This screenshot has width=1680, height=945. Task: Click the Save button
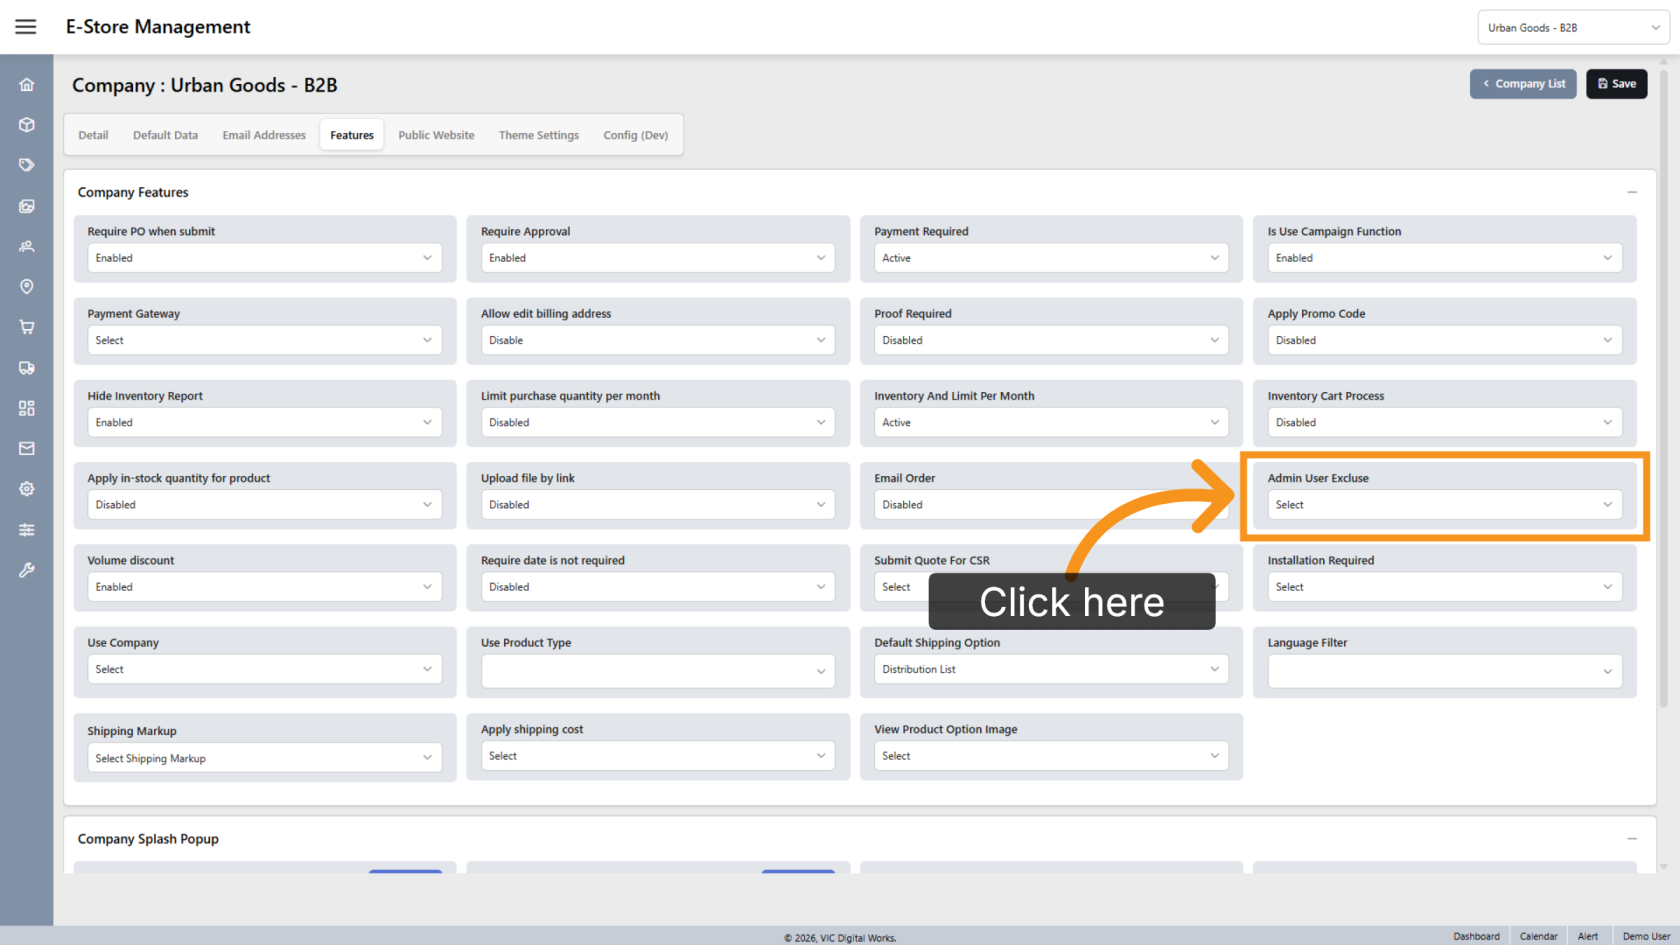(x=1616, y=84)
